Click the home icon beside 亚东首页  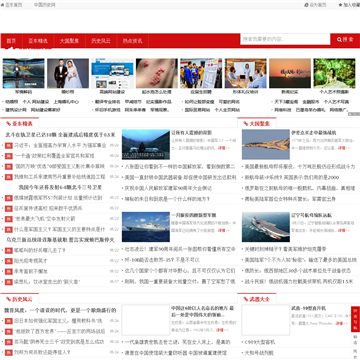click(3, 5)
